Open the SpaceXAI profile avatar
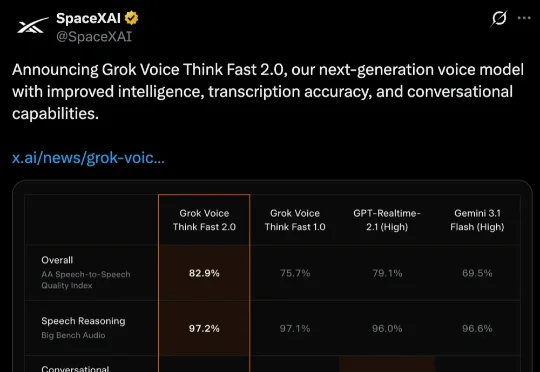The image size is (540, 372). (33, 26)
